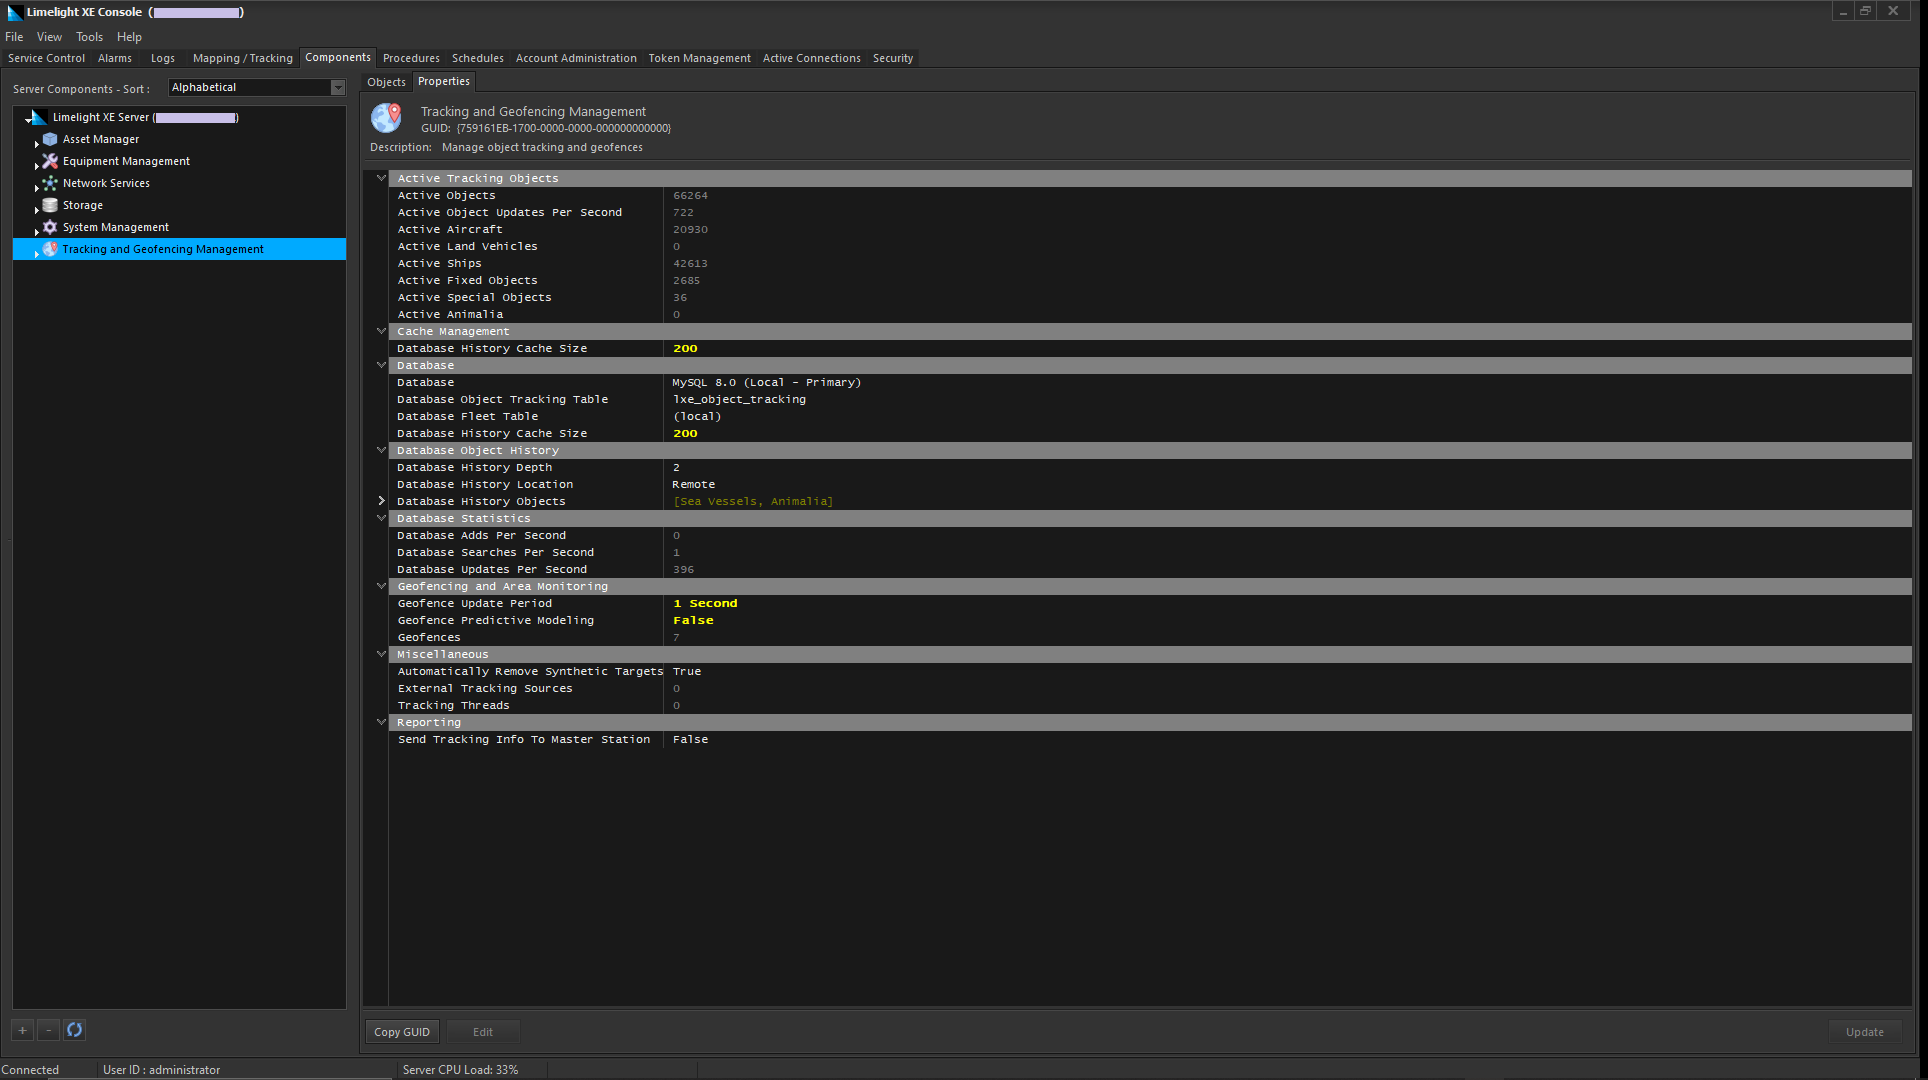This screenshot has height=1080, width=1928.
Task: Click the Database History Location Remote value
Action: pos(694,484)
